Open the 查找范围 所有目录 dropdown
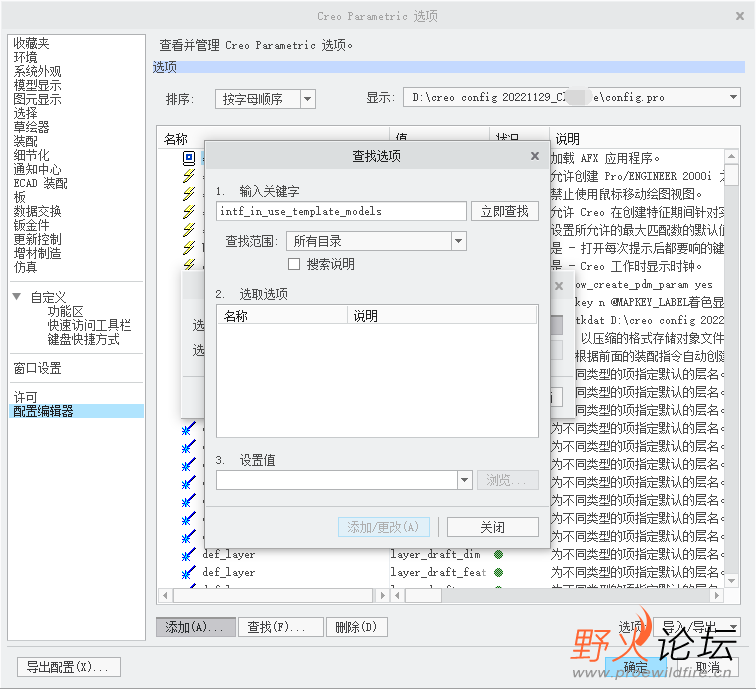The width and height of the screenshot is (756, 689). [x=459, y=241]
